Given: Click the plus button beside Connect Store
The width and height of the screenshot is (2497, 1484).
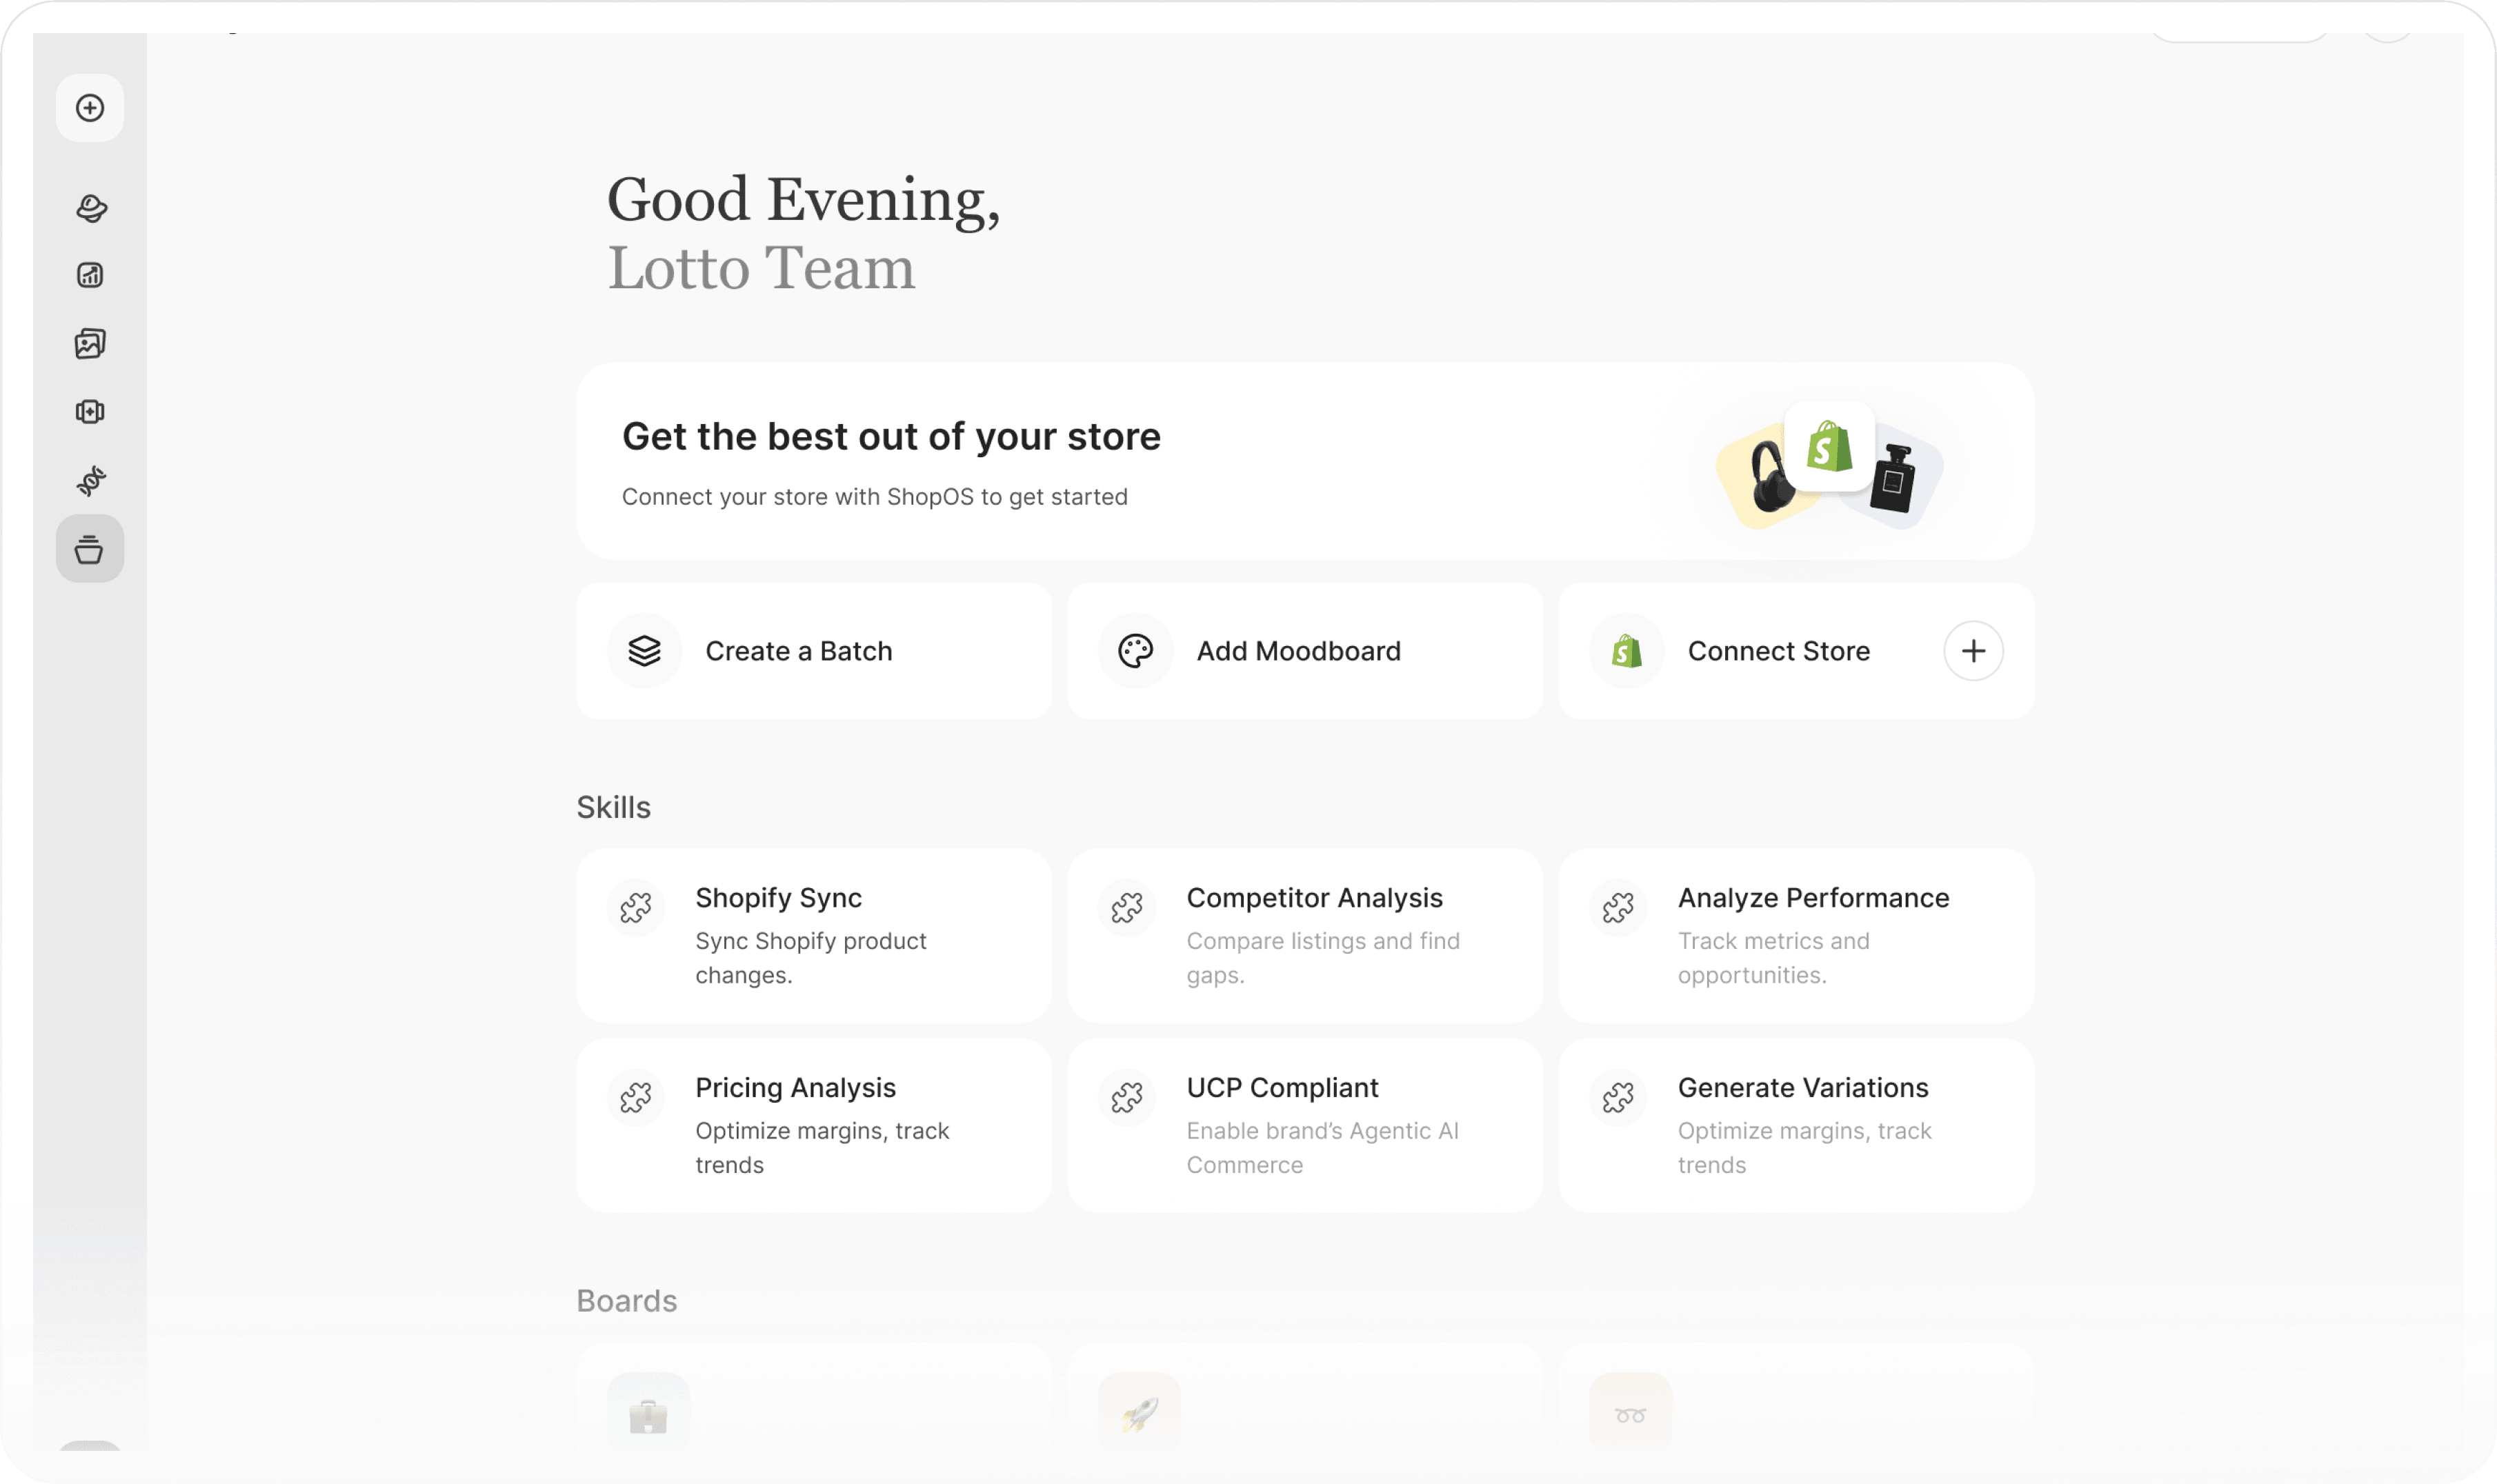Looking at the screenshot, I should tap(1973, 650).
